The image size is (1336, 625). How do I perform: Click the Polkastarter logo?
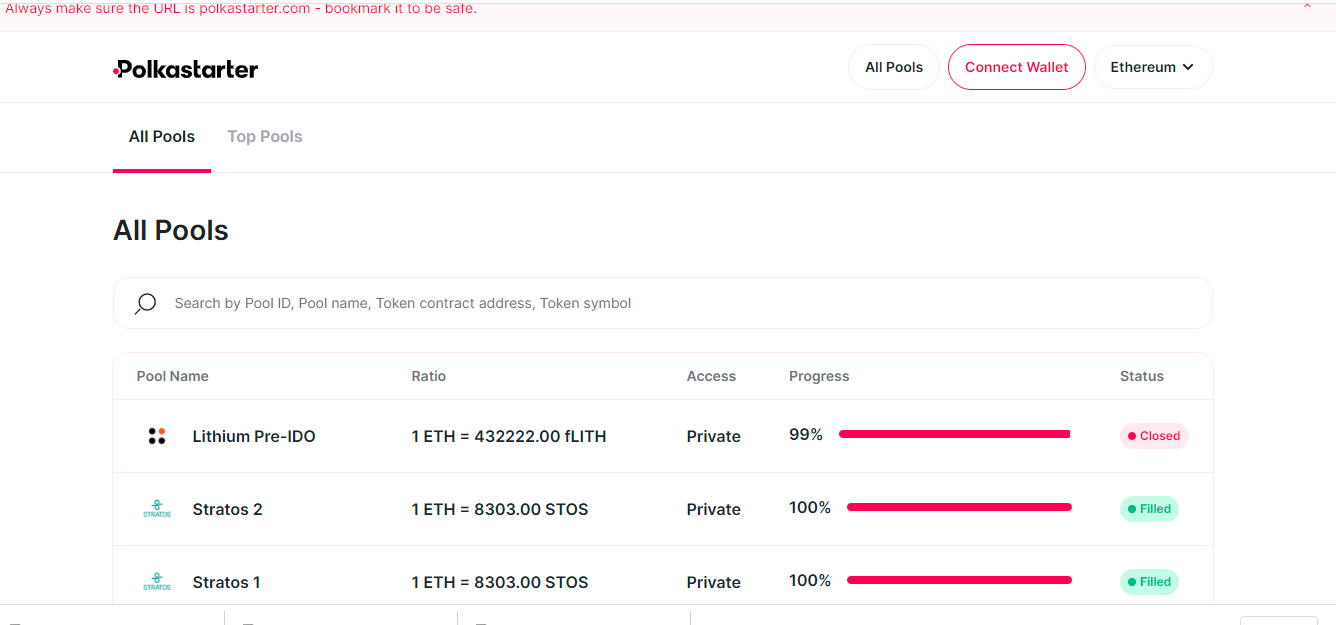(x=186, y=69)
